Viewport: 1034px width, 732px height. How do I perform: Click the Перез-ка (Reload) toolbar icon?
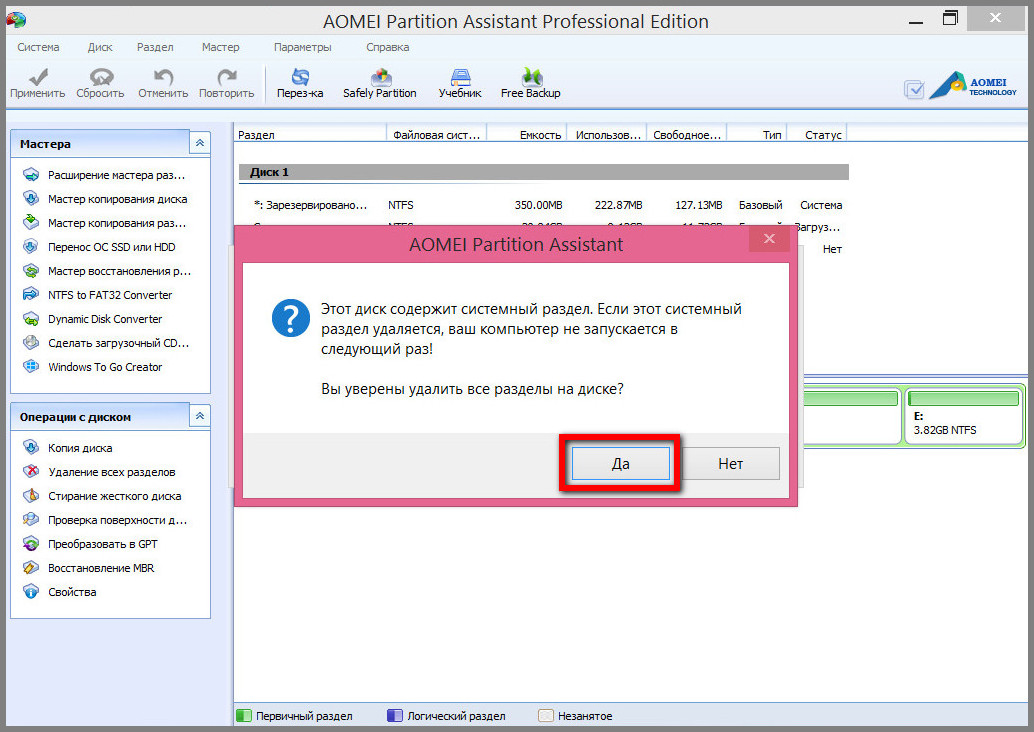point(300,77)
